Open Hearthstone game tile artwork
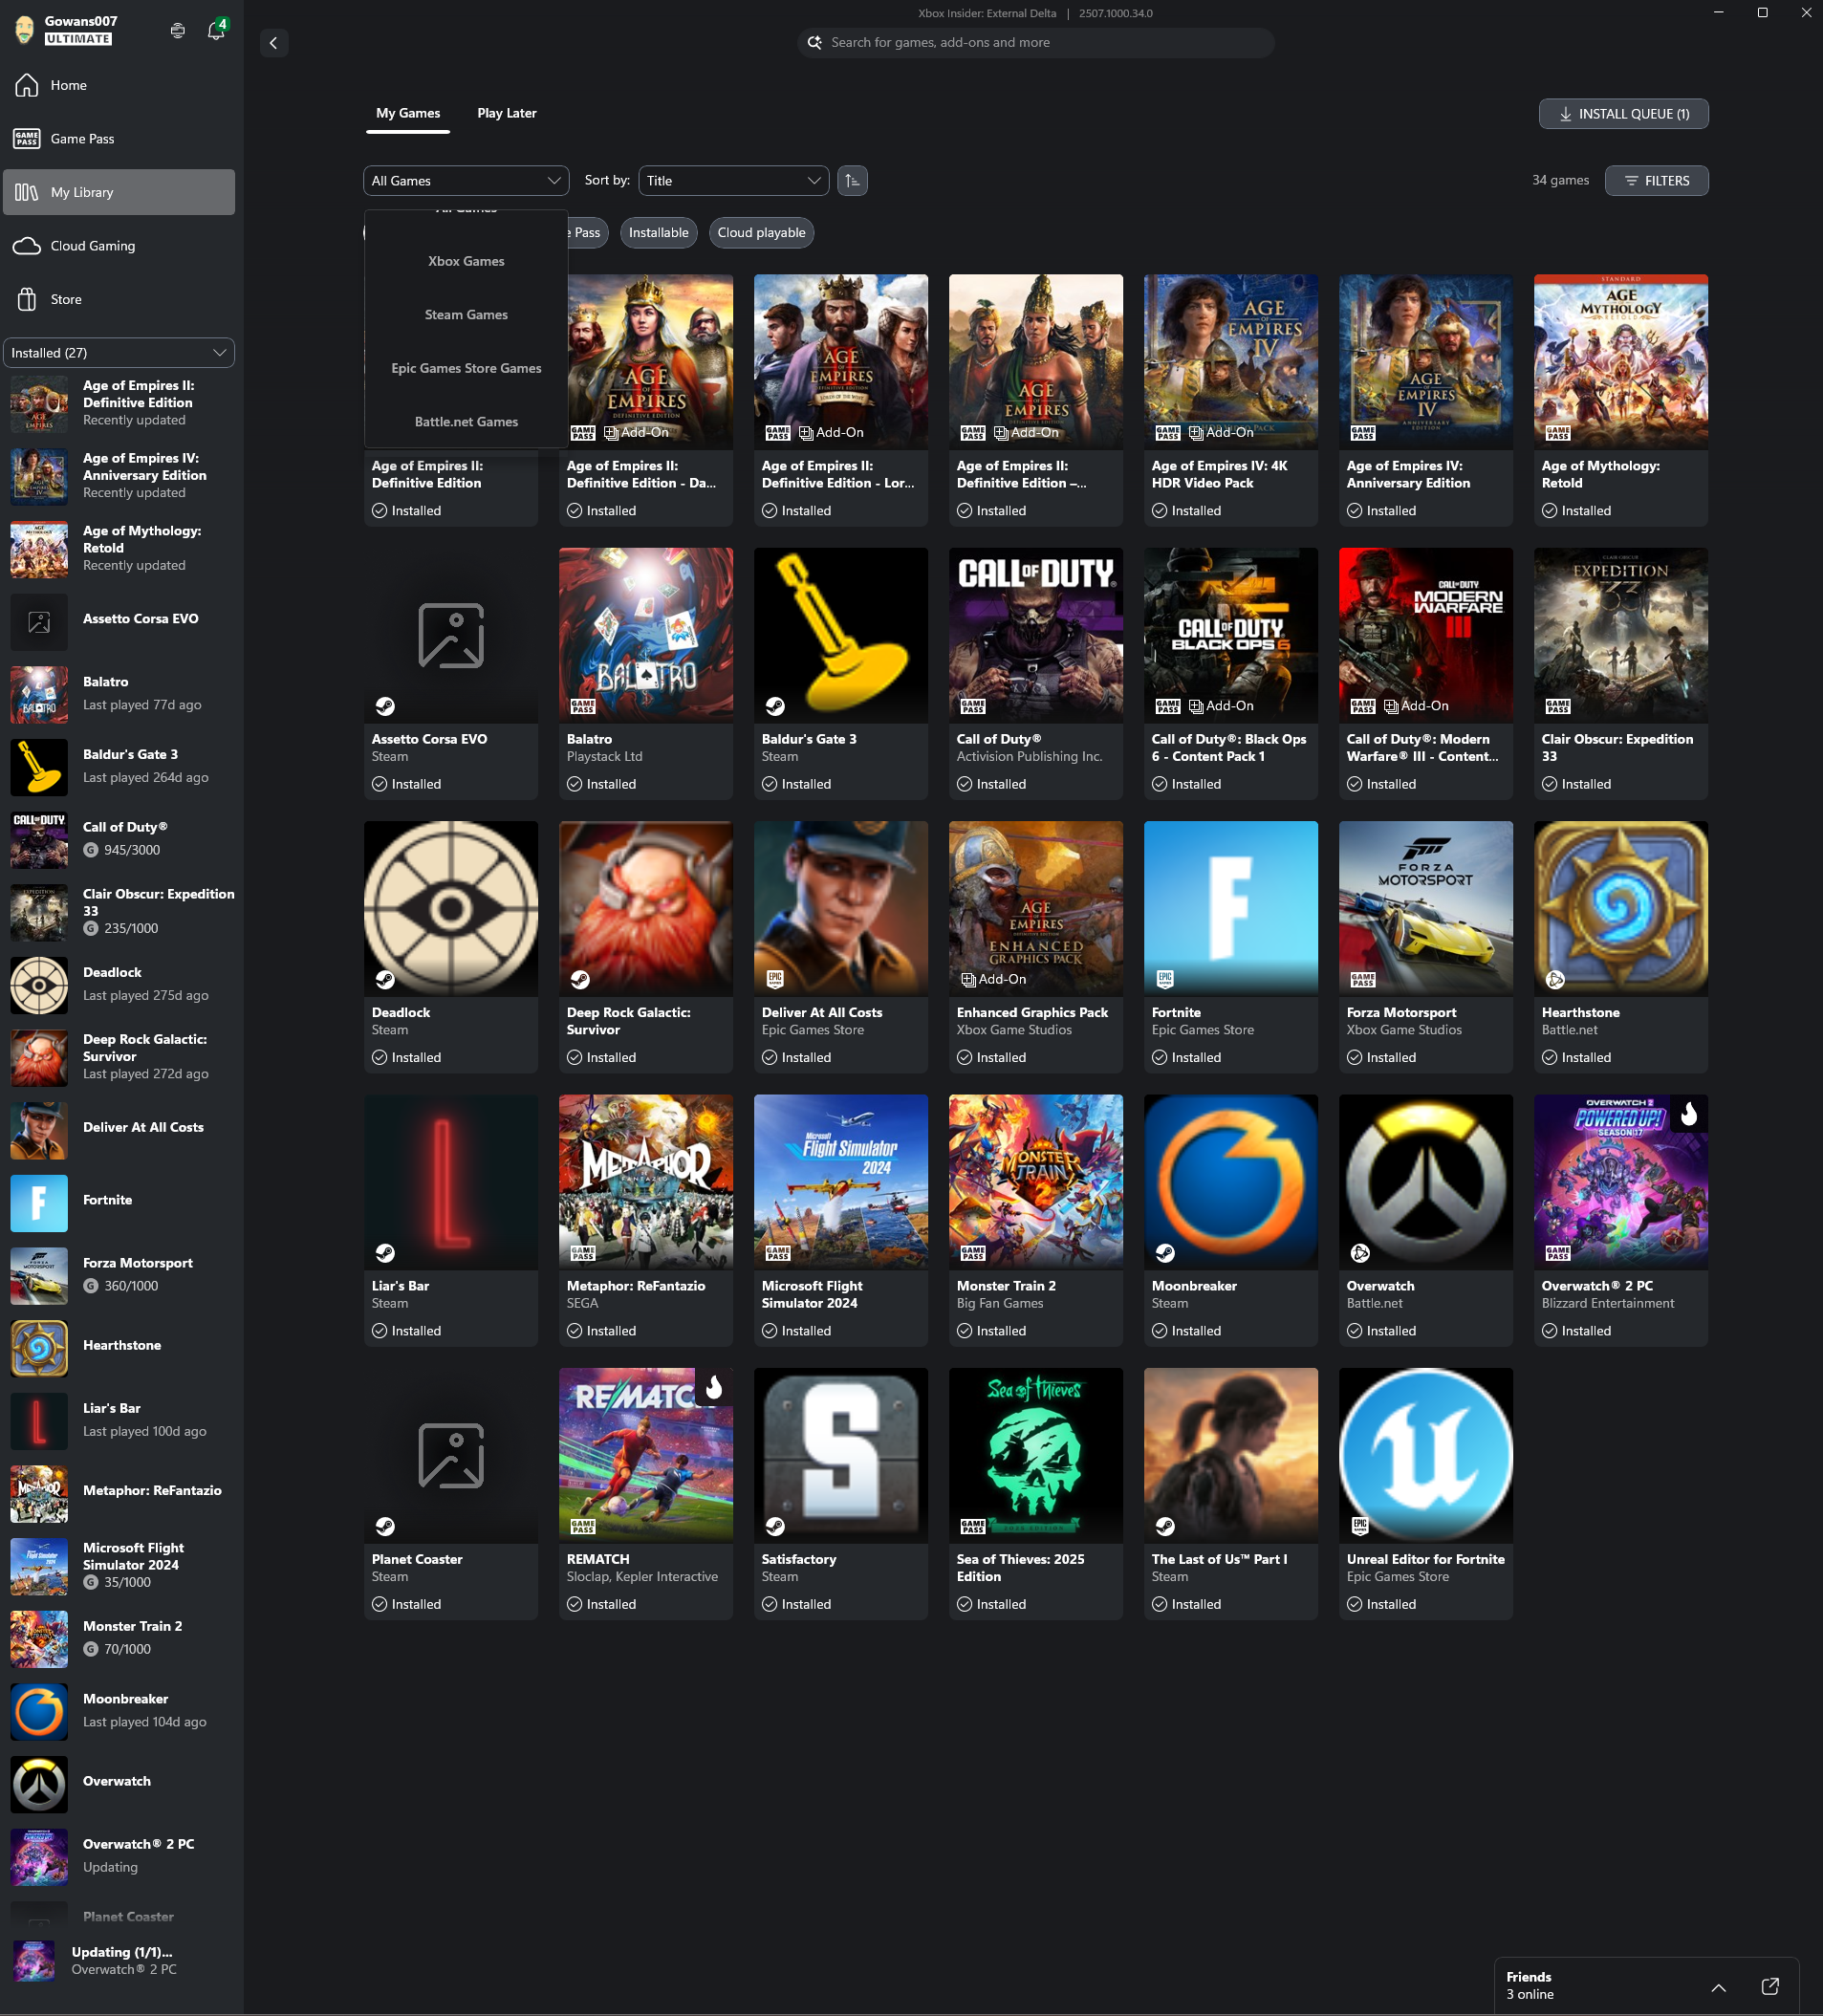Image resolution: width=1823 pixels, height=2016 pixels. pyautogui.click(x=1620, y=908)
